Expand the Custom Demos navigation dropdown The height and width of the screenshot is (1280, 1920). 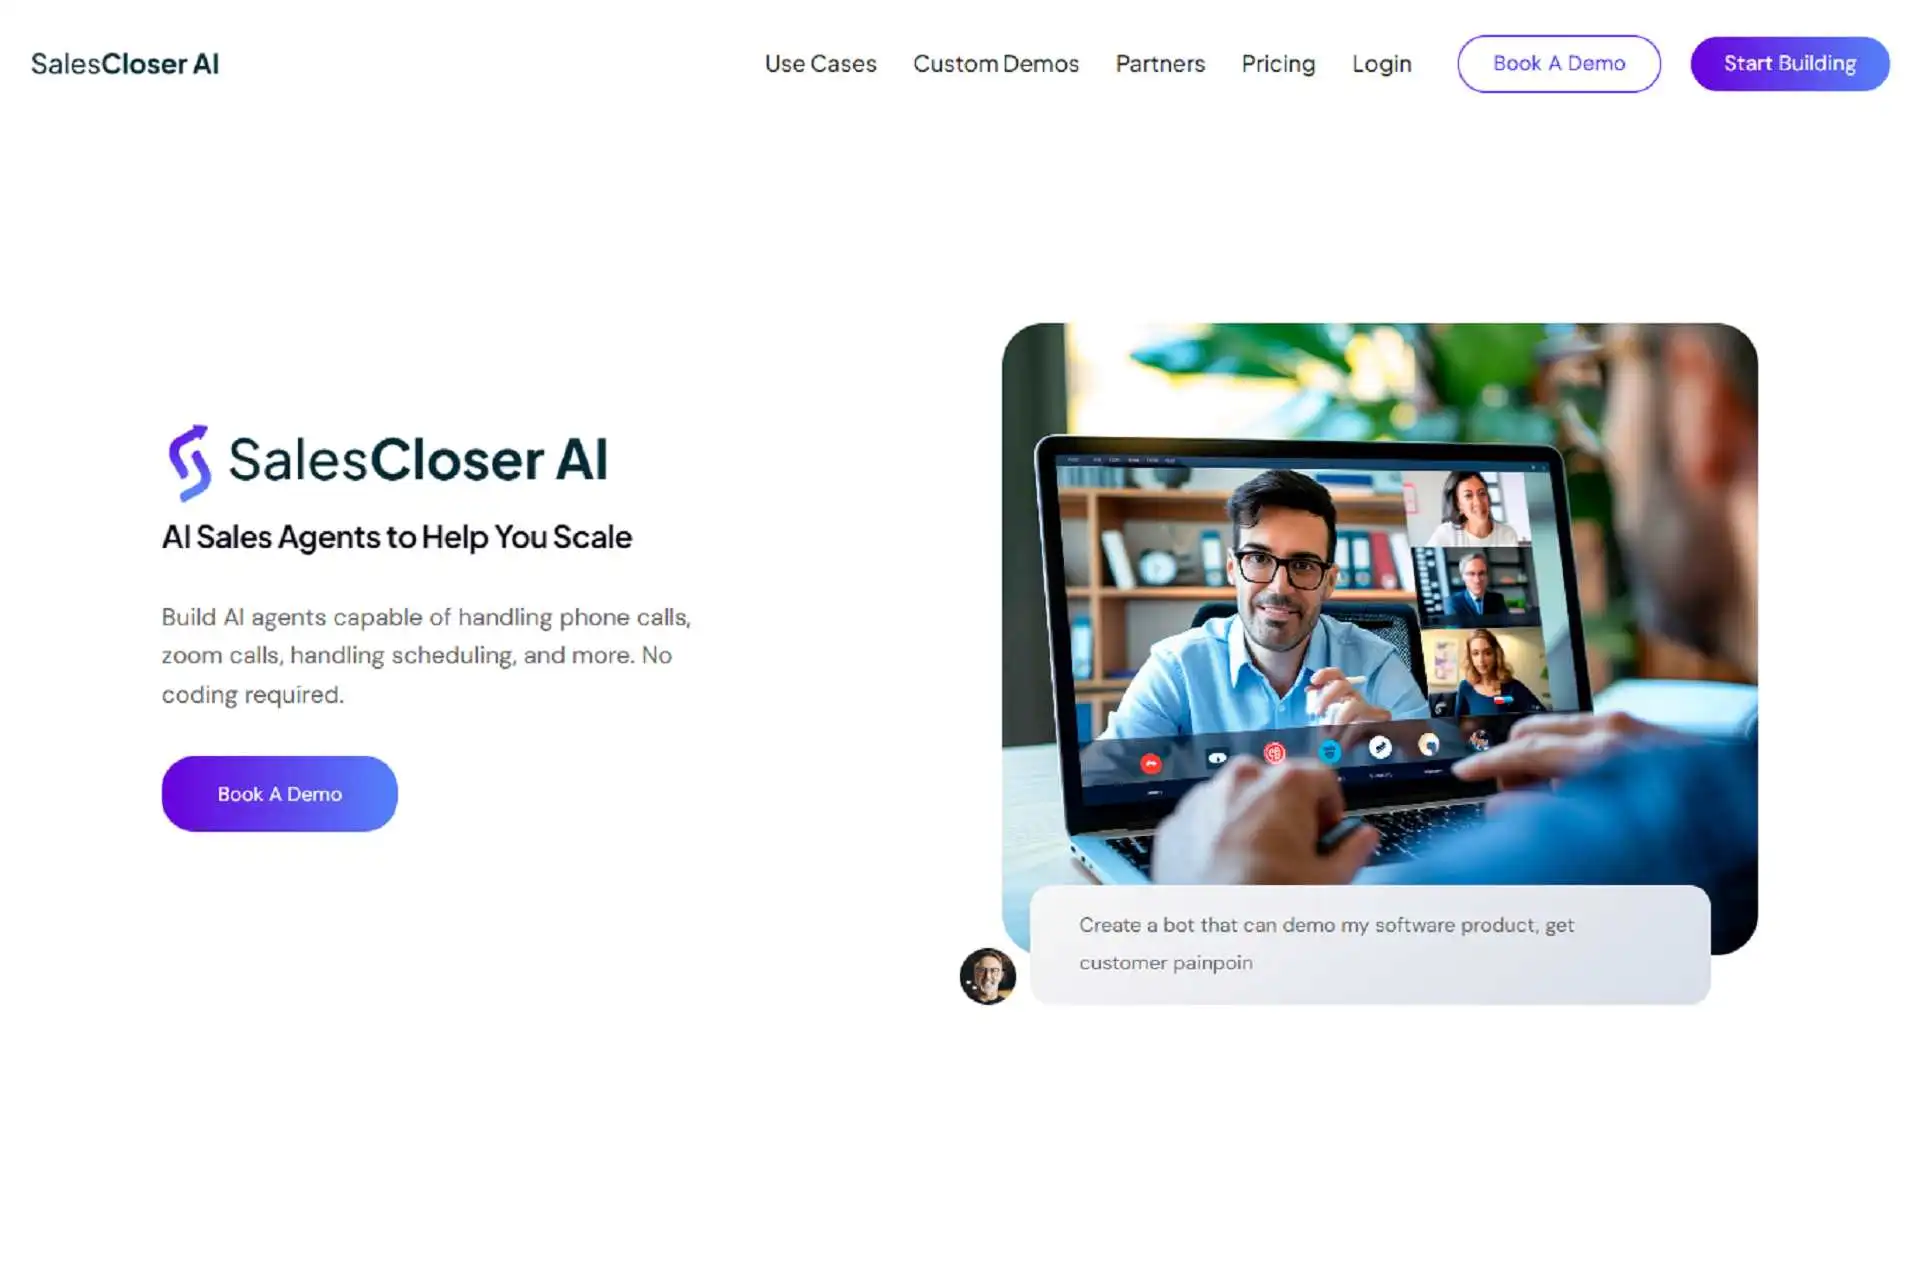click(x=996, y=63)
